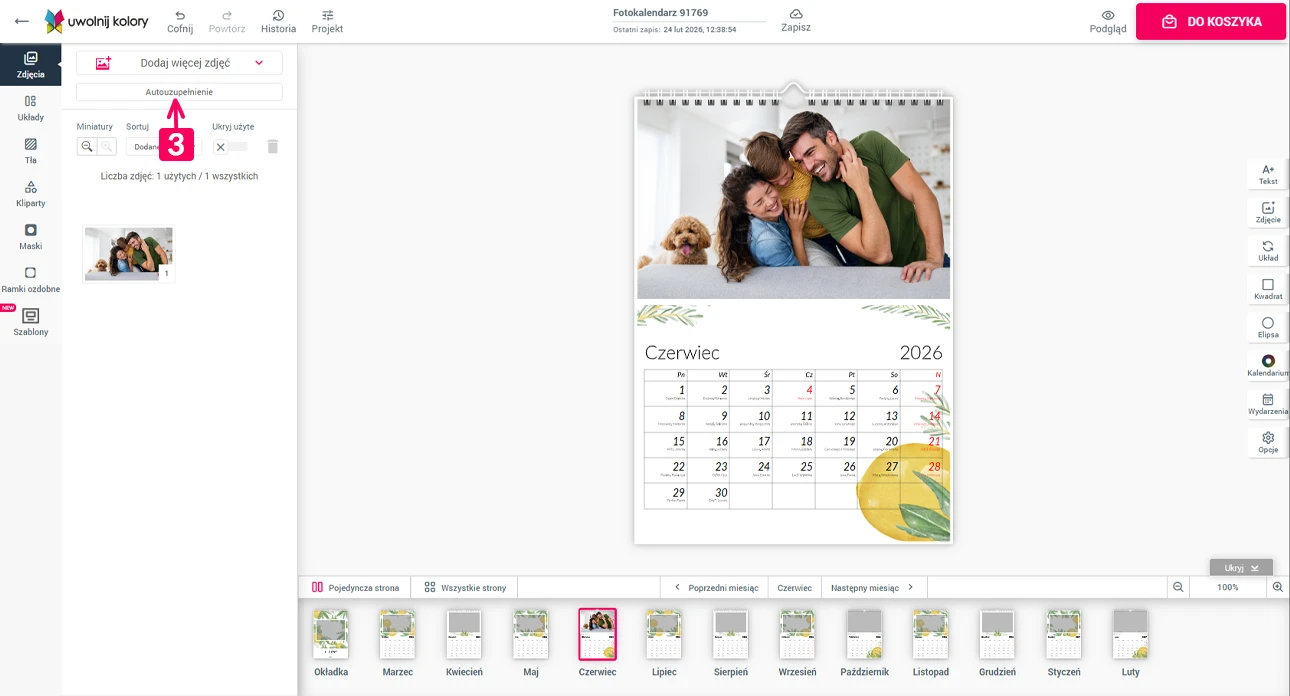
Task: Open the Historia panel
Action: coord(278,16)
